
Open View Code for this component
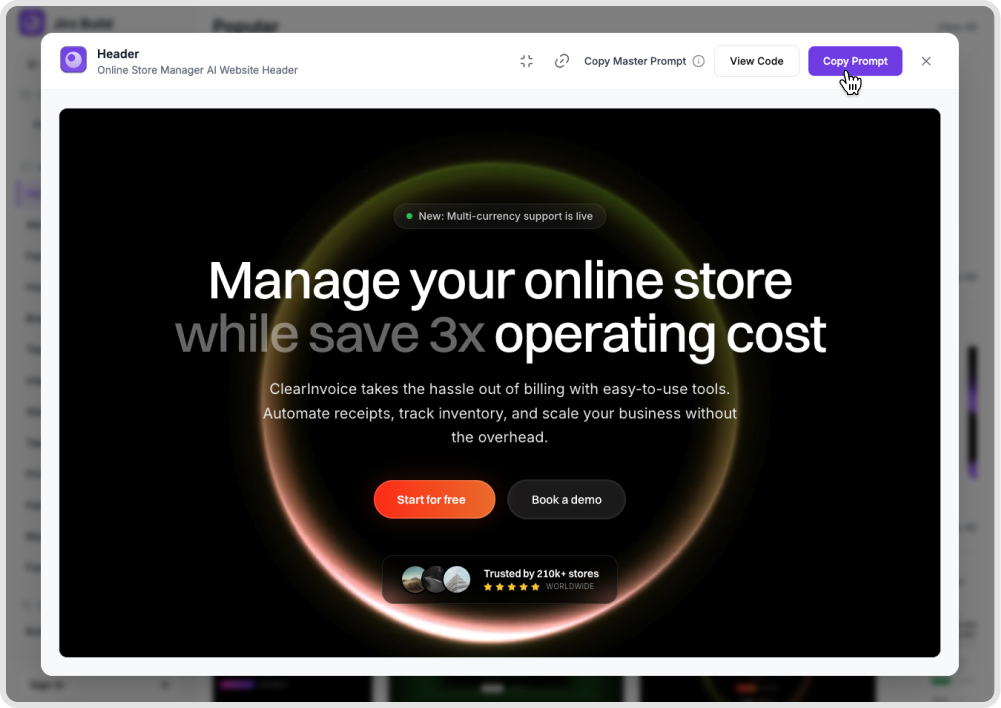click(x=756, y=61)
